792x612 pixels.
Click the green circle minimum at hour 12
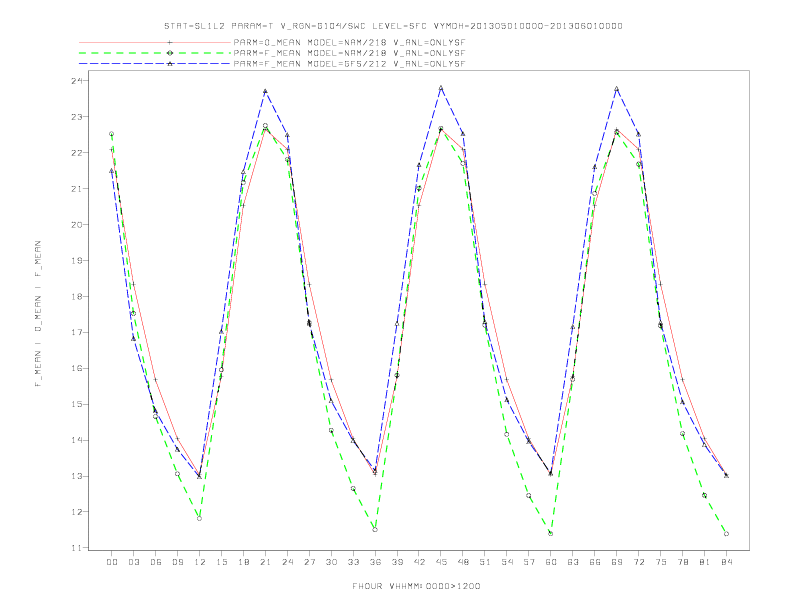(x=200, y=519)
